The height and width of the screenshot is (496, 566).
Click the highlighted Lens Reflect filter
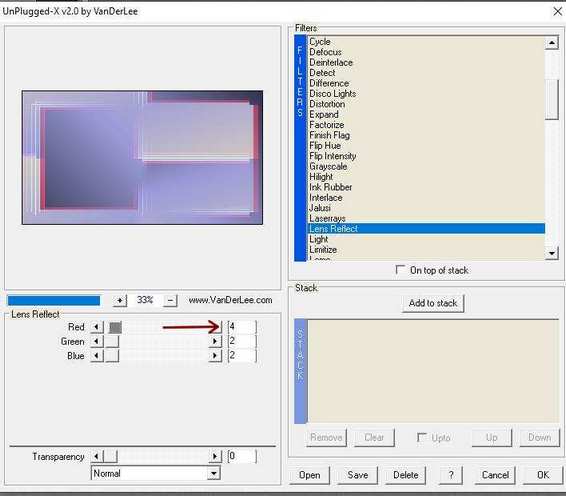point(426,229)
